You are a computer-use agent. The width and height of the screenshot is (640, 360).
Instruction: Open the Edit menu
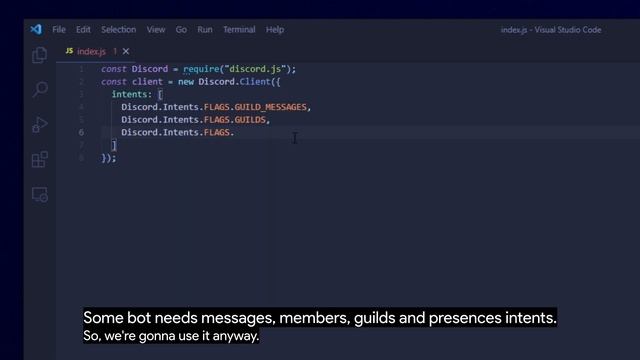(x=83, y=29)
